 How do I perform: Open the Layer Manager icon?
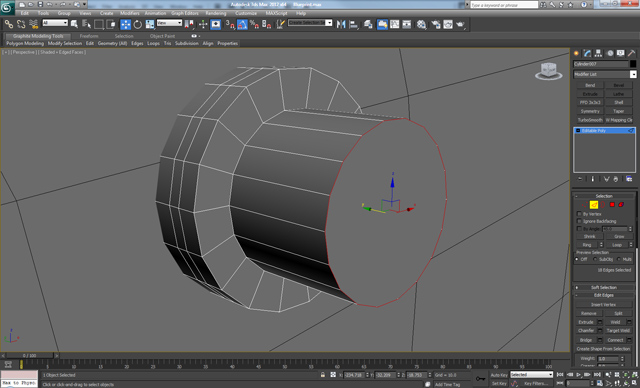point(368,24)
